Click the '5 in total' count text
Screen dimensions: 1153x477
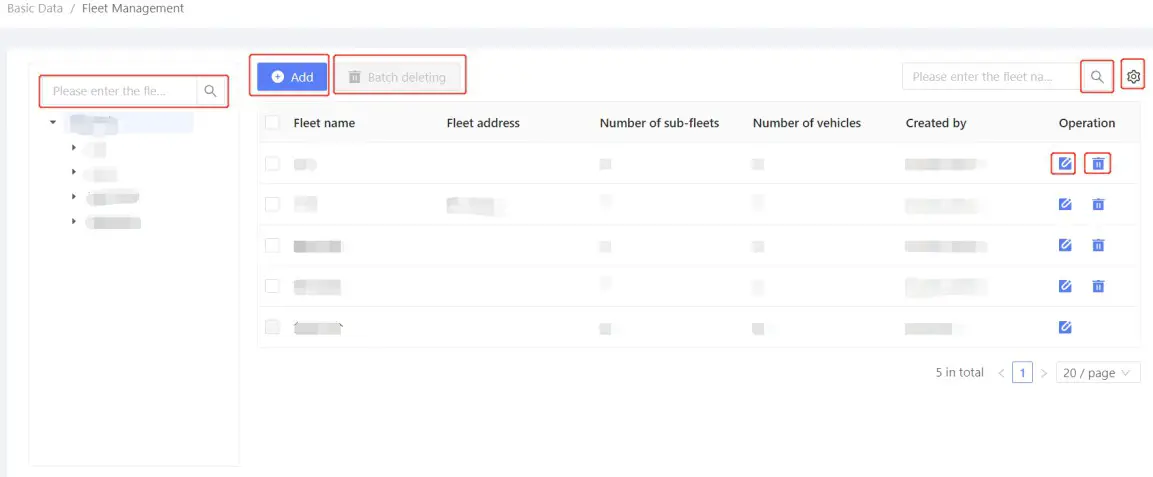coord(960,373)
